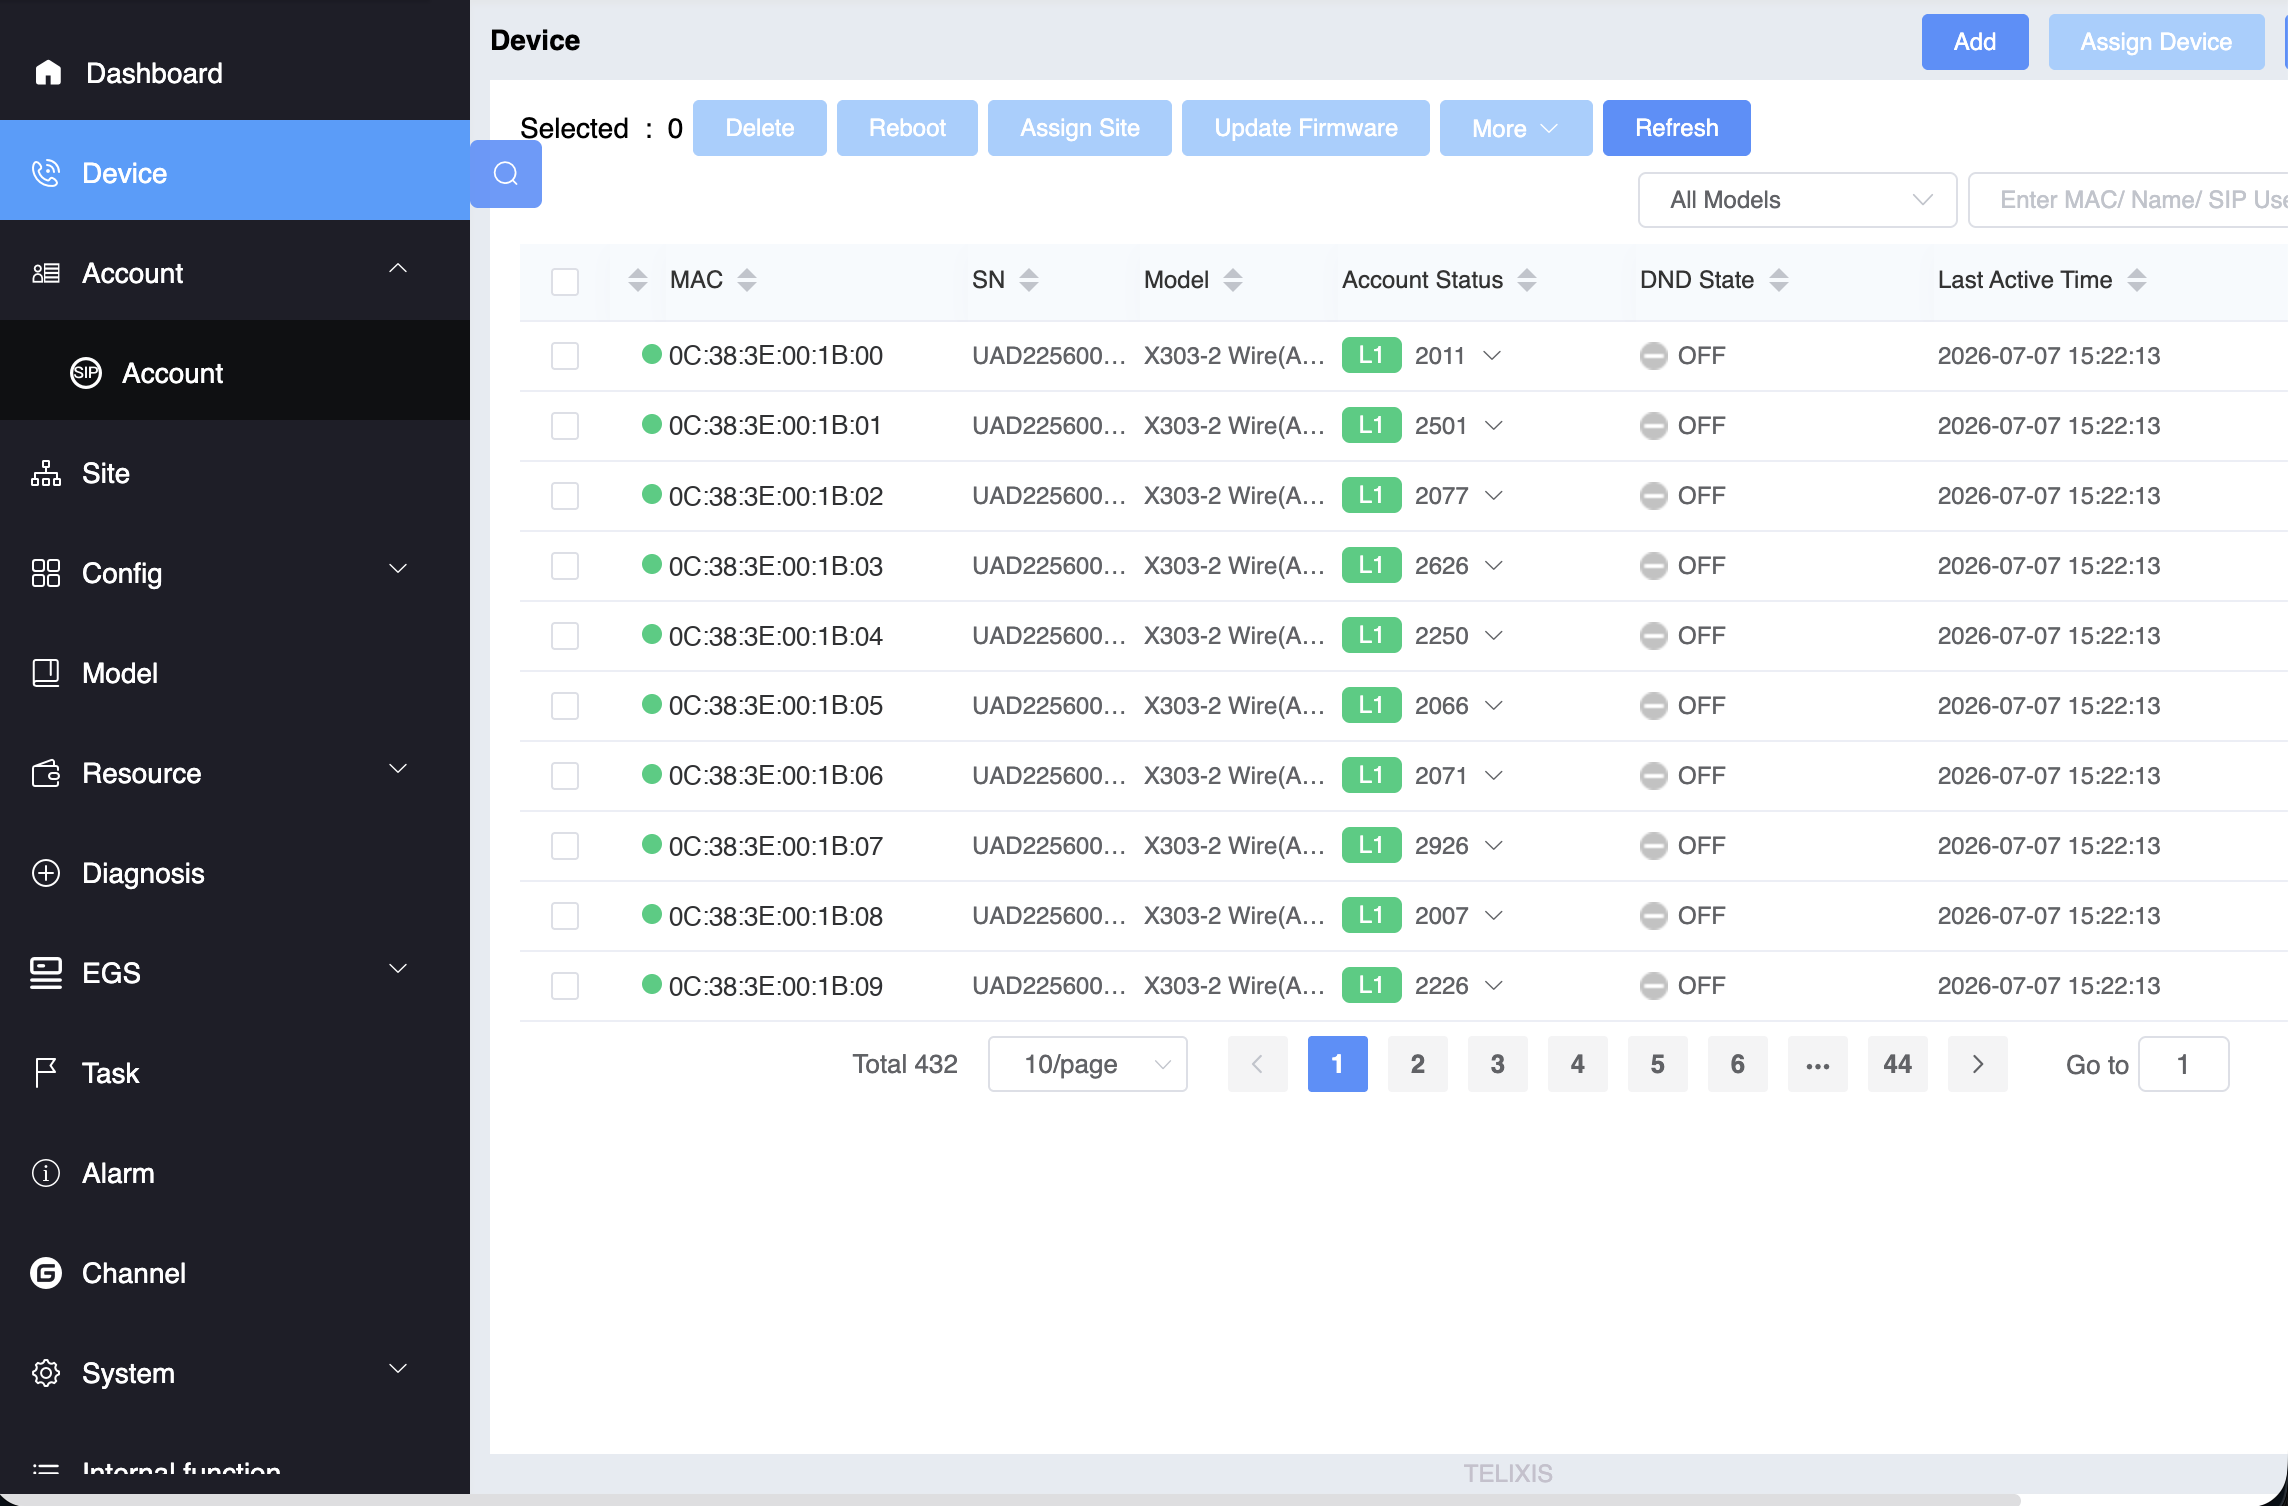Click the Assign Device button
This screenshot has width=2288, height=1506.
point(2156,42)
